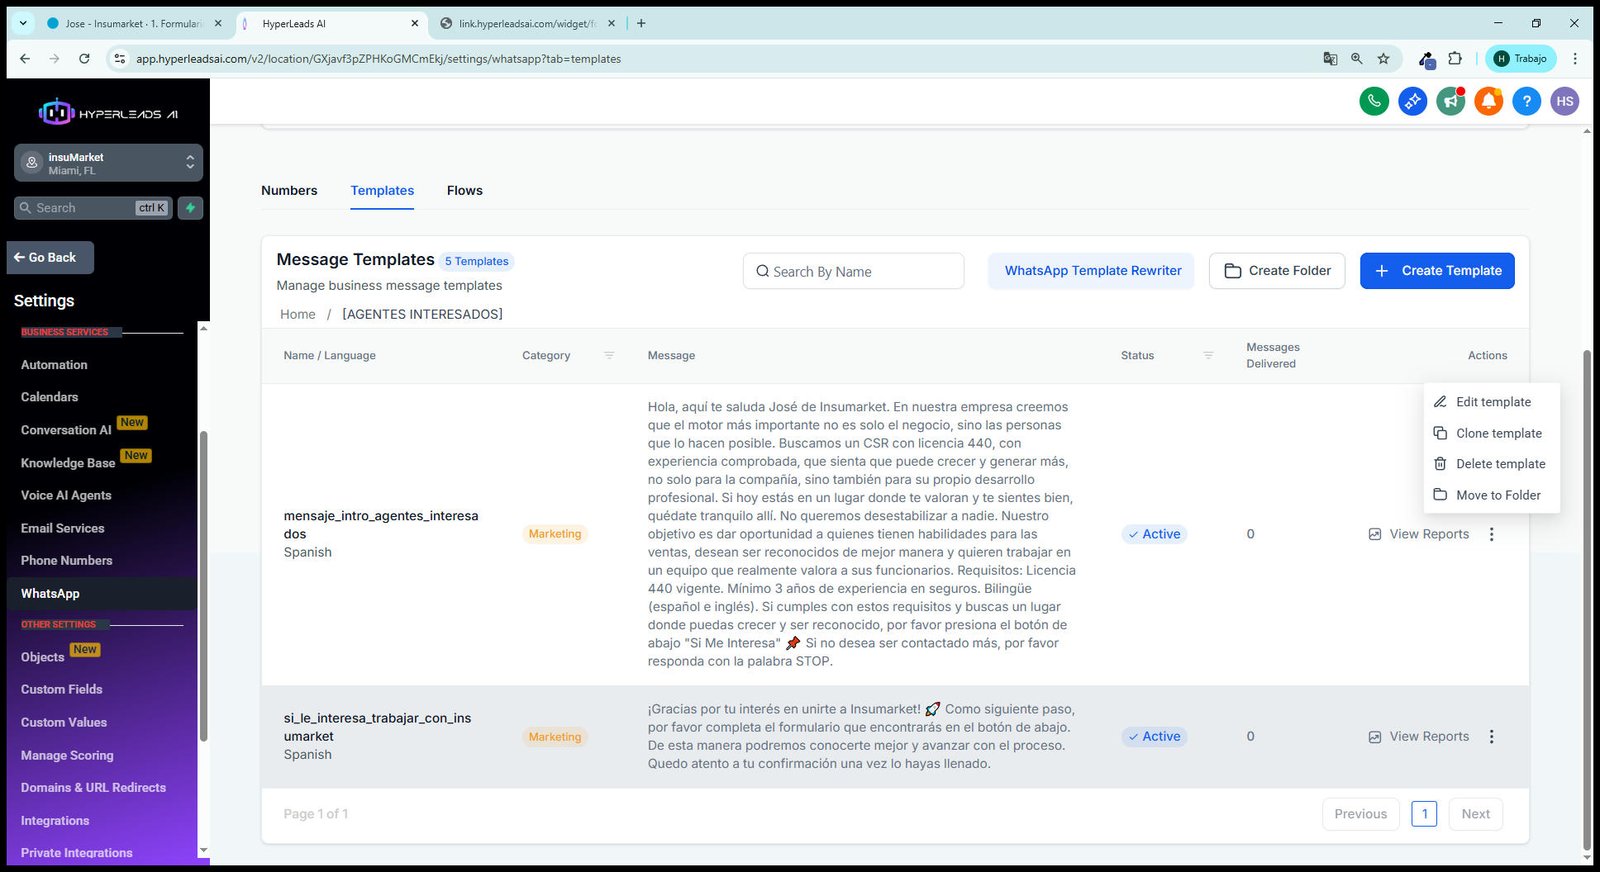Switch to the Flows tab

465,191
